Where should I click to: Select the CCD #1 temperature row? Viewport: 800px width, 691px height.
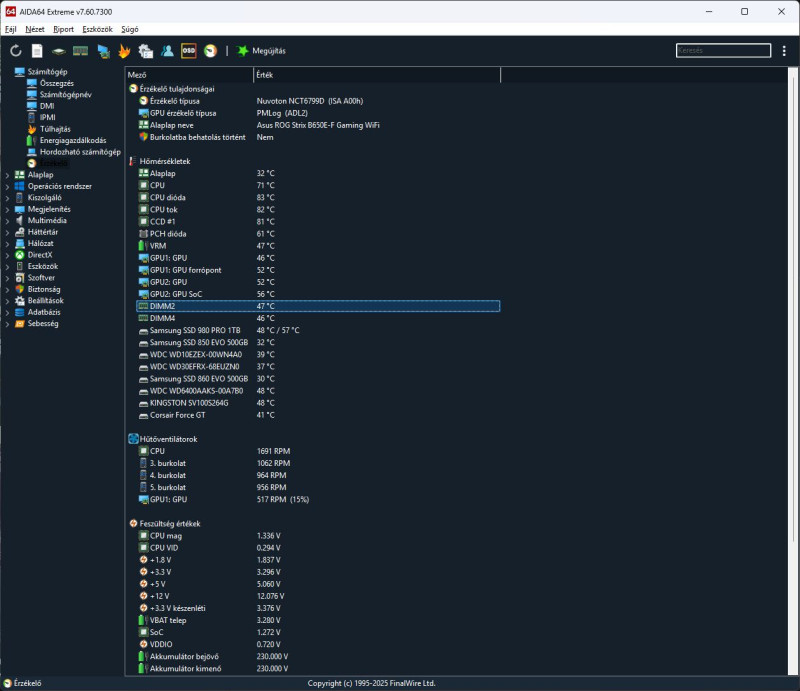318,221
